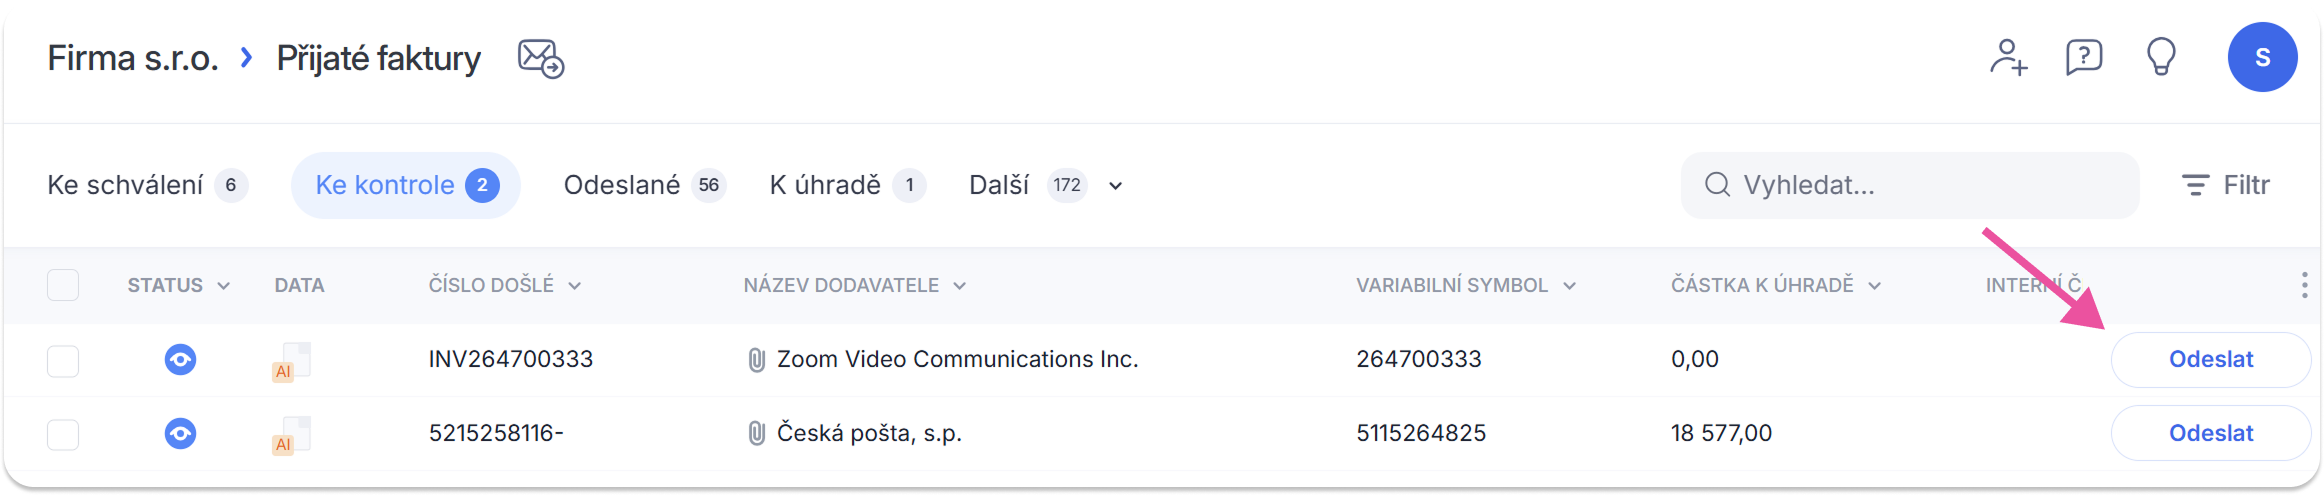Click the email forwarding envelope icon
Screen dimensions: 2324x495
pos(541,59)
